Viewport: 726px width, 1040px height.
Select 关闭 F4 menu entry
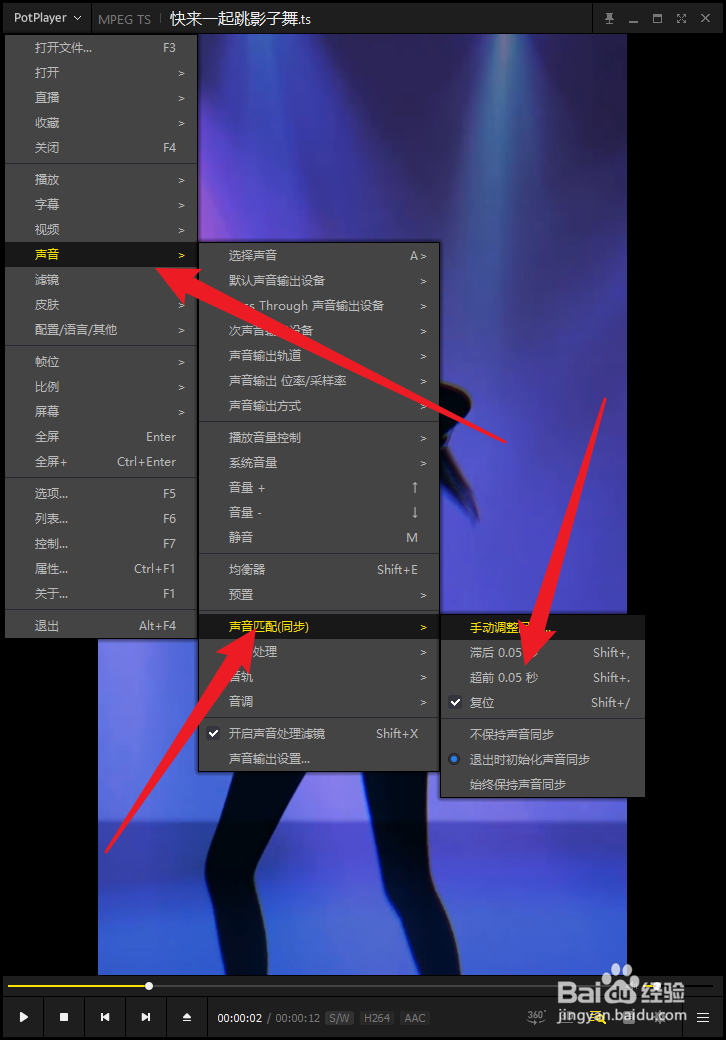tap(101, 148)
